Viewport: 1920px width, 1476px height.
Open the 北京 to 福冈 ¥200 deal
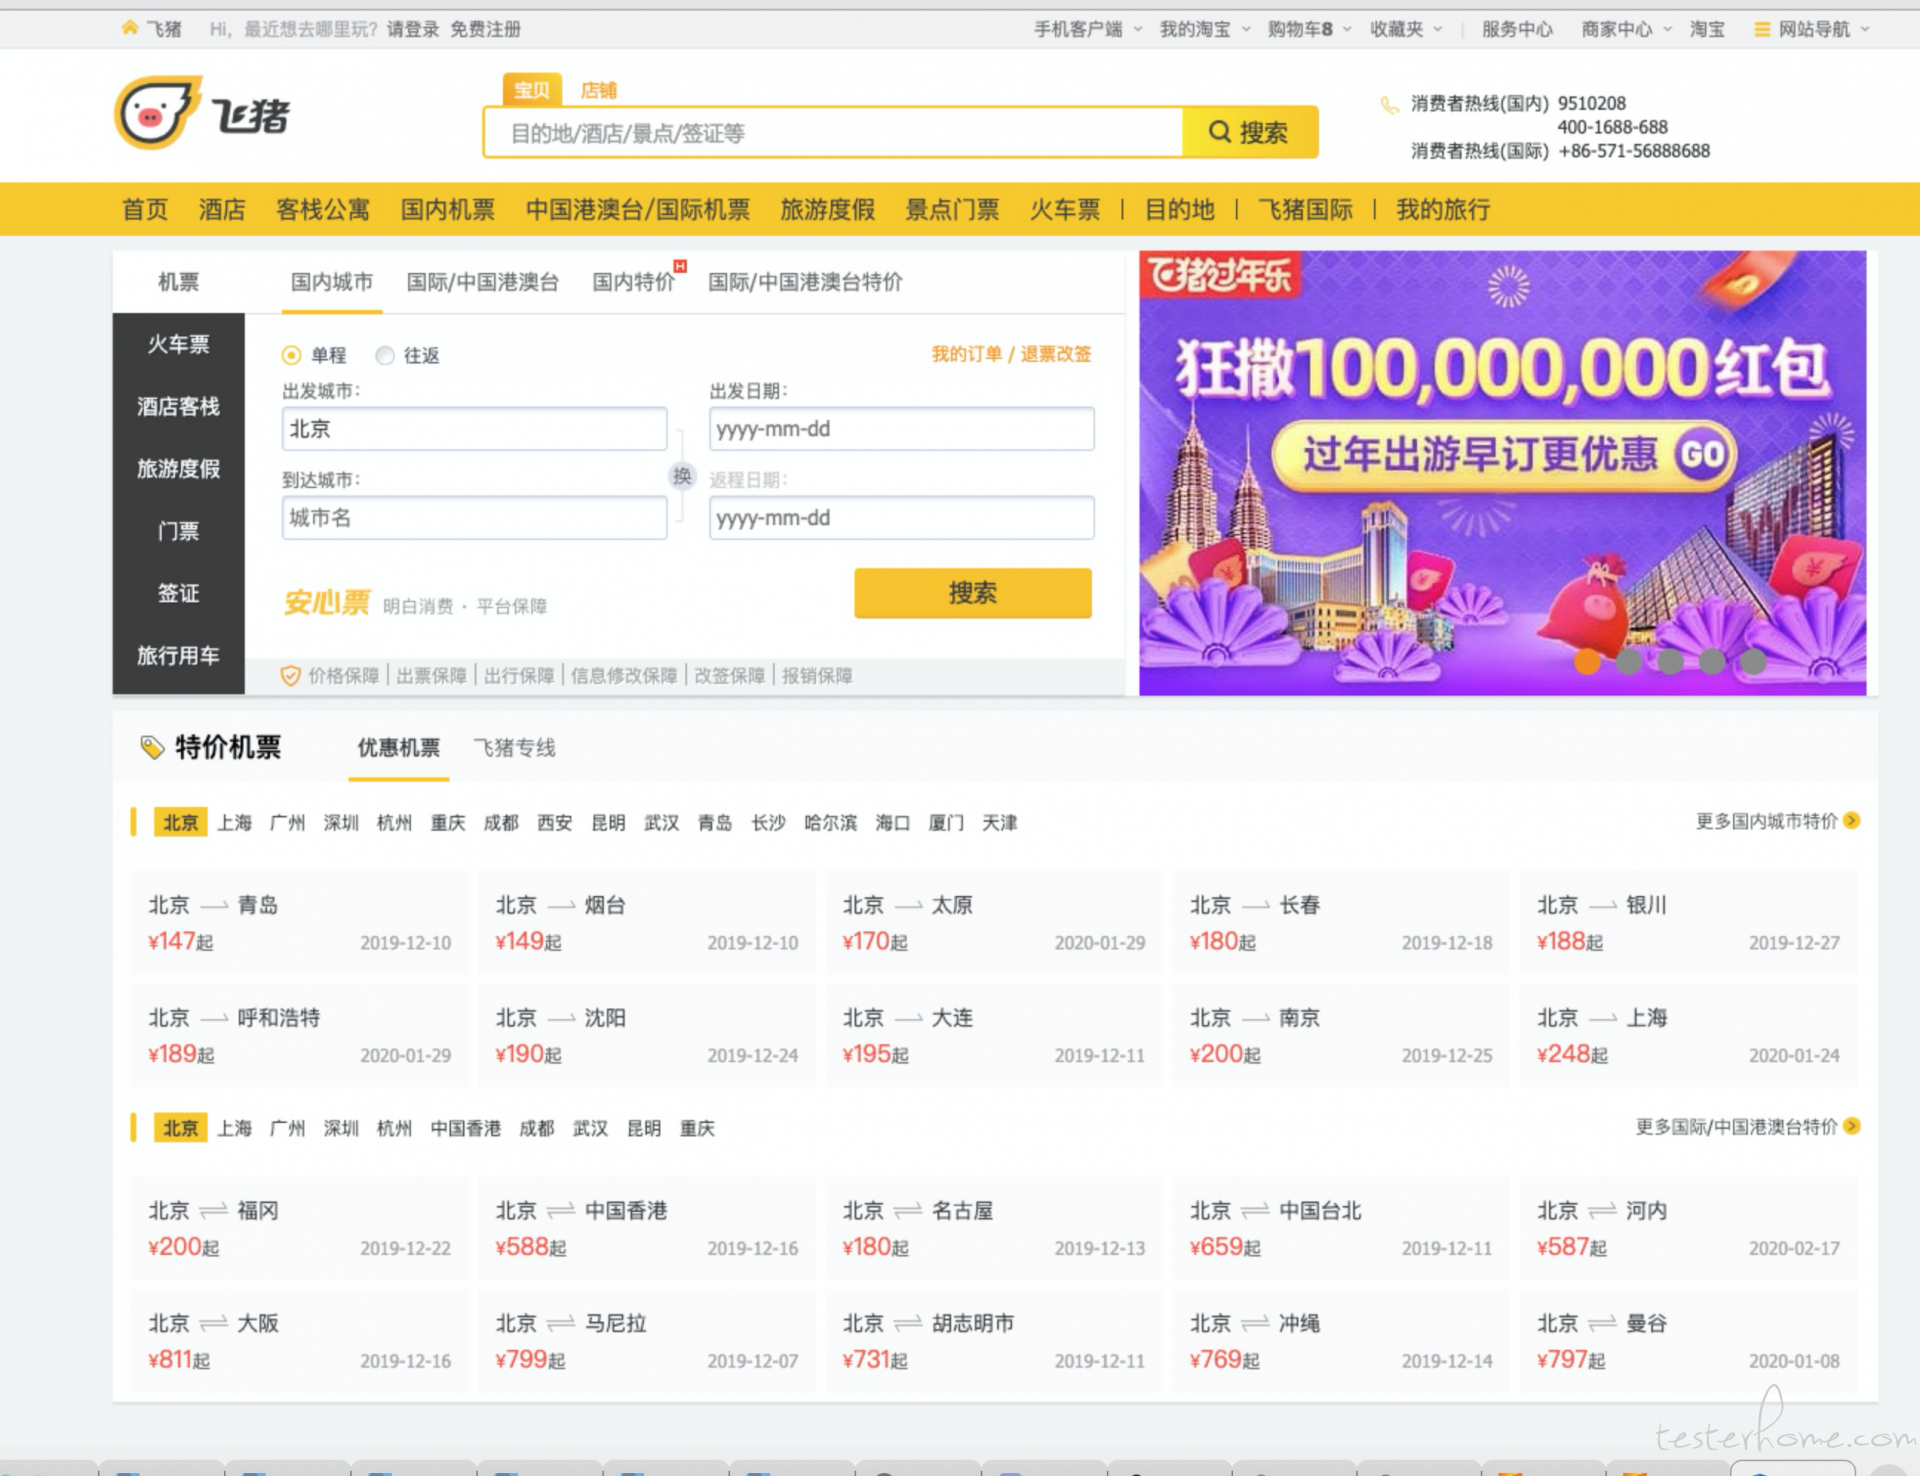tap(300, 1229)
